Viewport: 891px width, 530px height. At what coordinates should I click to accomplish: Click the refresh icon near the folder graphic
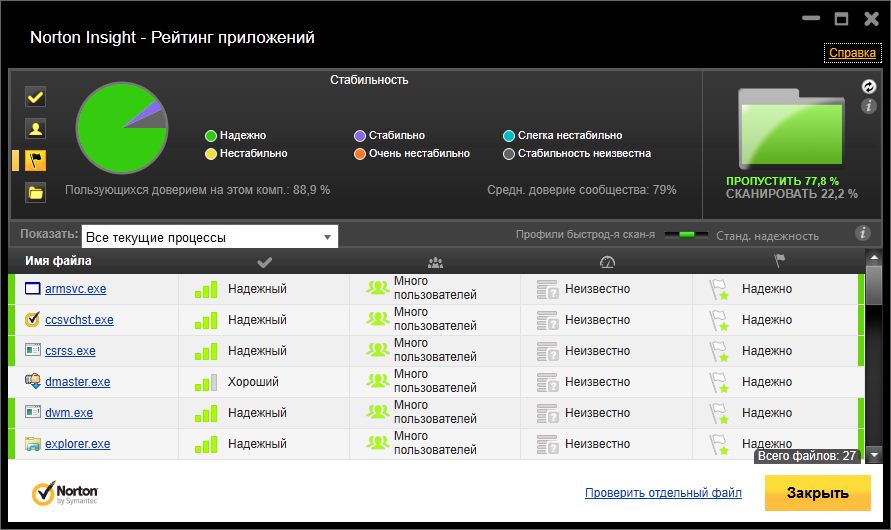(868, 86)
